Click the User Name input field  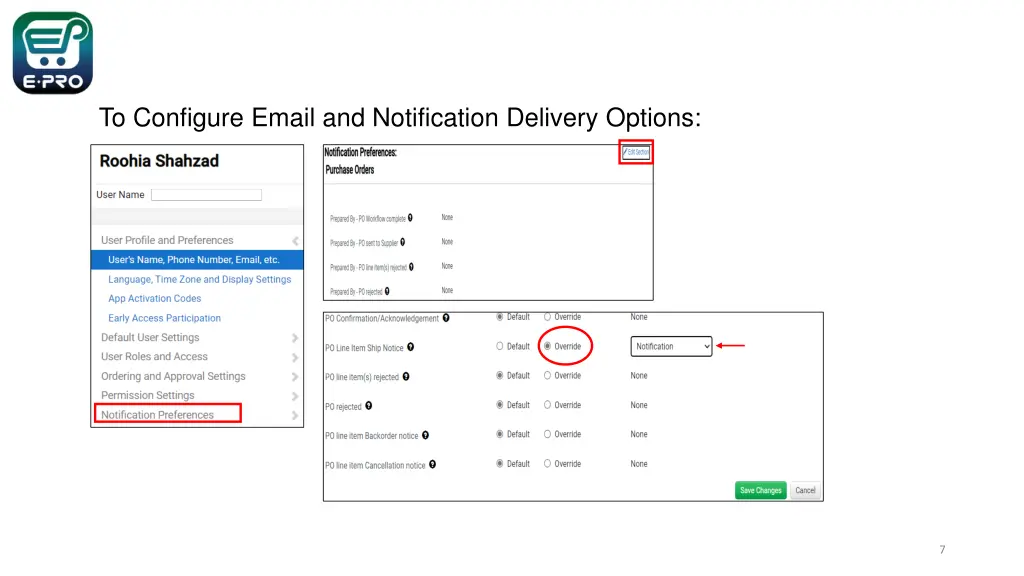(206, 195)
